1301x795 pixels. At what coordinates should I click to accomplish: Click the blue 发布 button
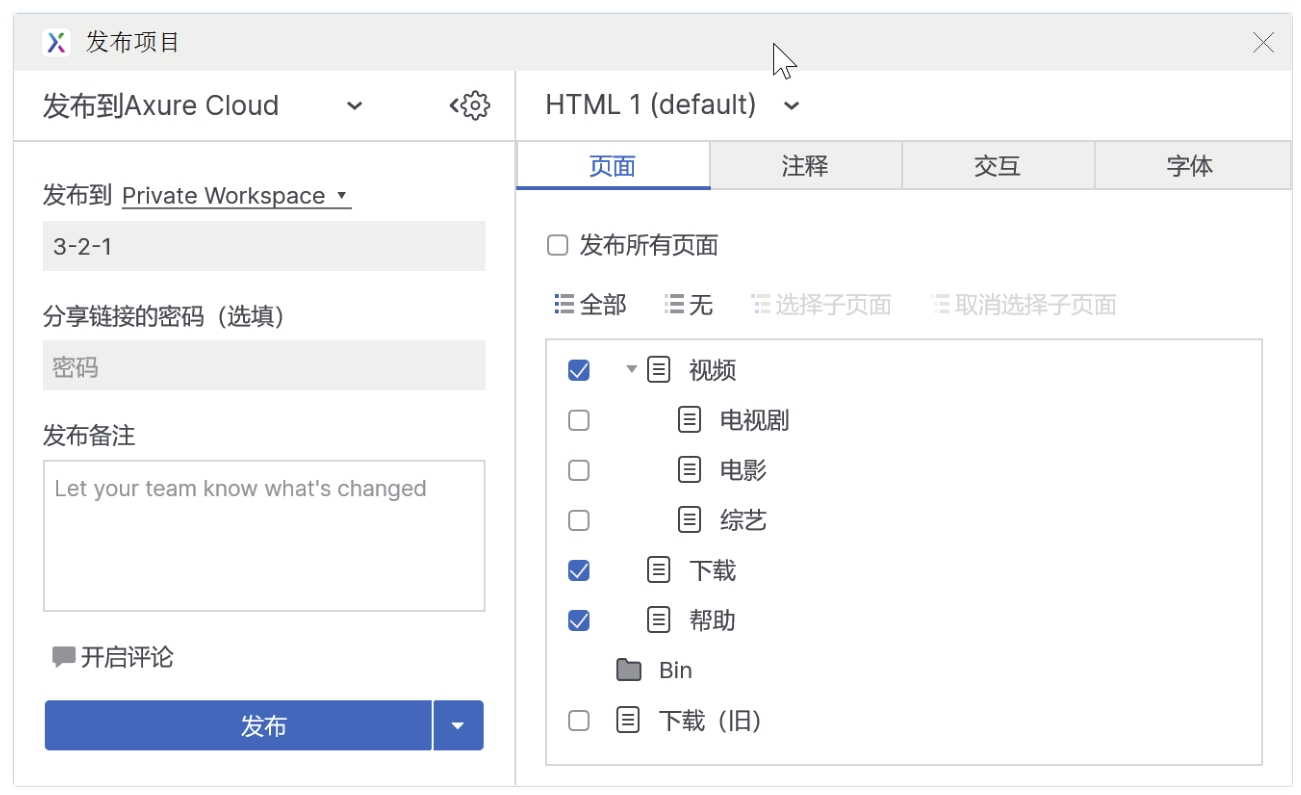click(238, 725)
